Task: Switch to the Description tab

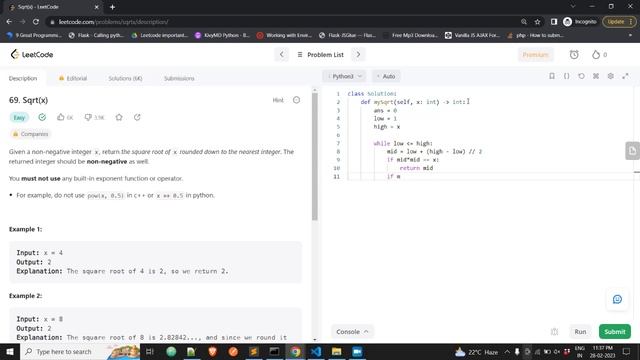Action: [x=23, y=78]
